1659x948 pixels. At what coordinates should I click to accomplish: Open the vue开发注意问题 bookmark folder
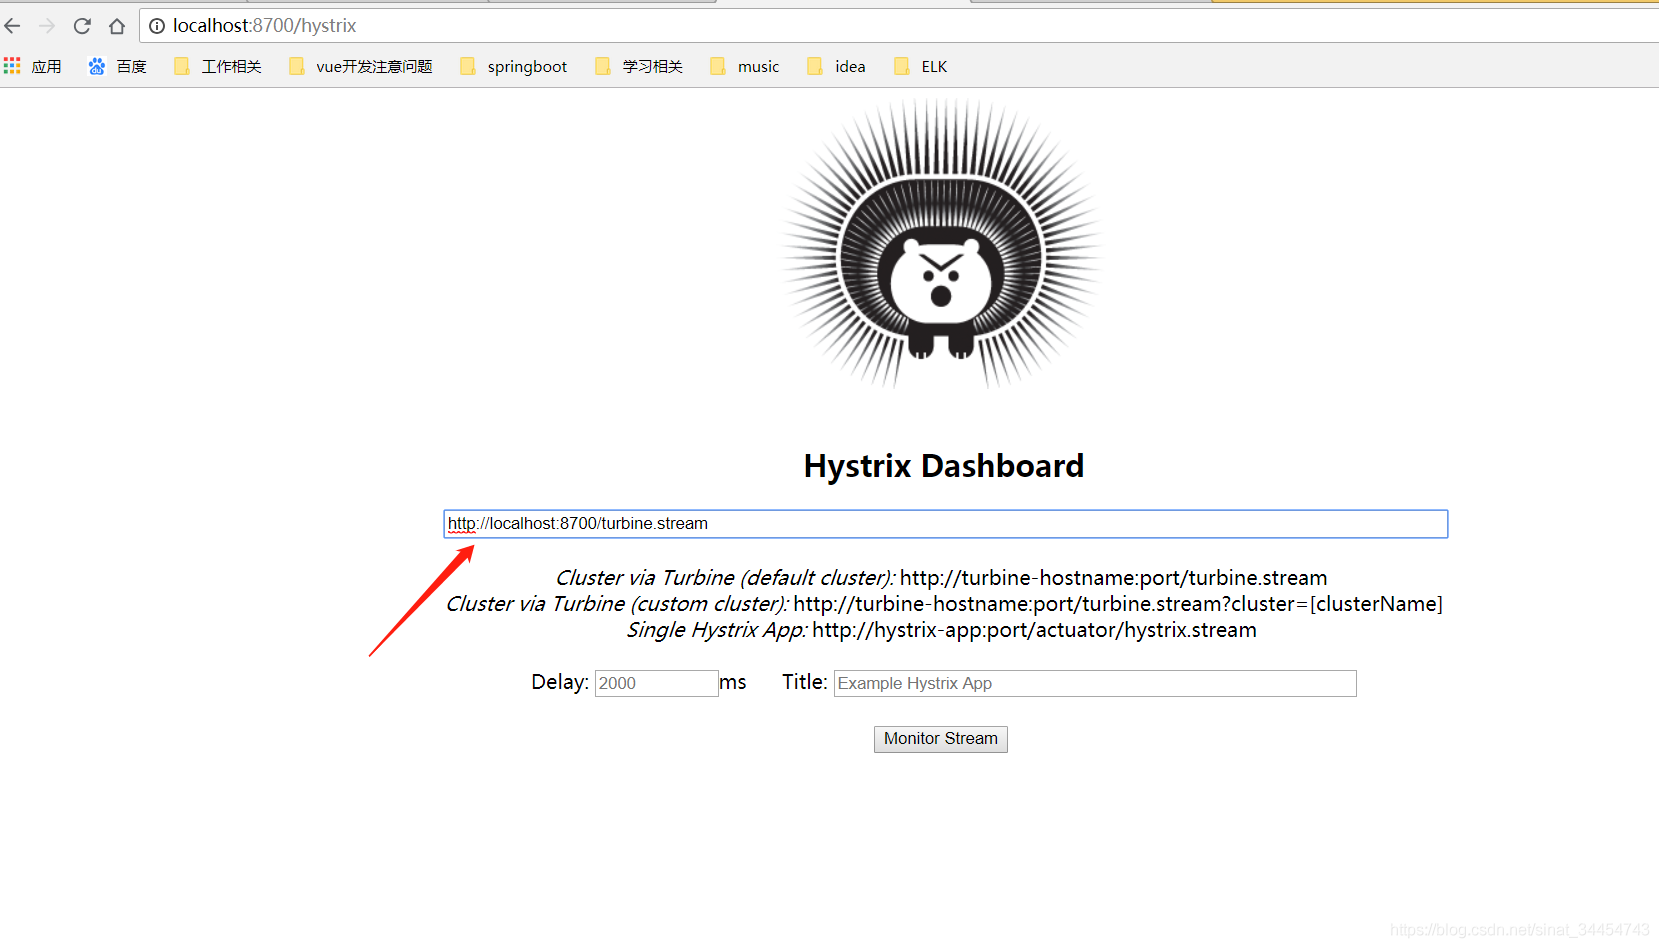point(361,66)
